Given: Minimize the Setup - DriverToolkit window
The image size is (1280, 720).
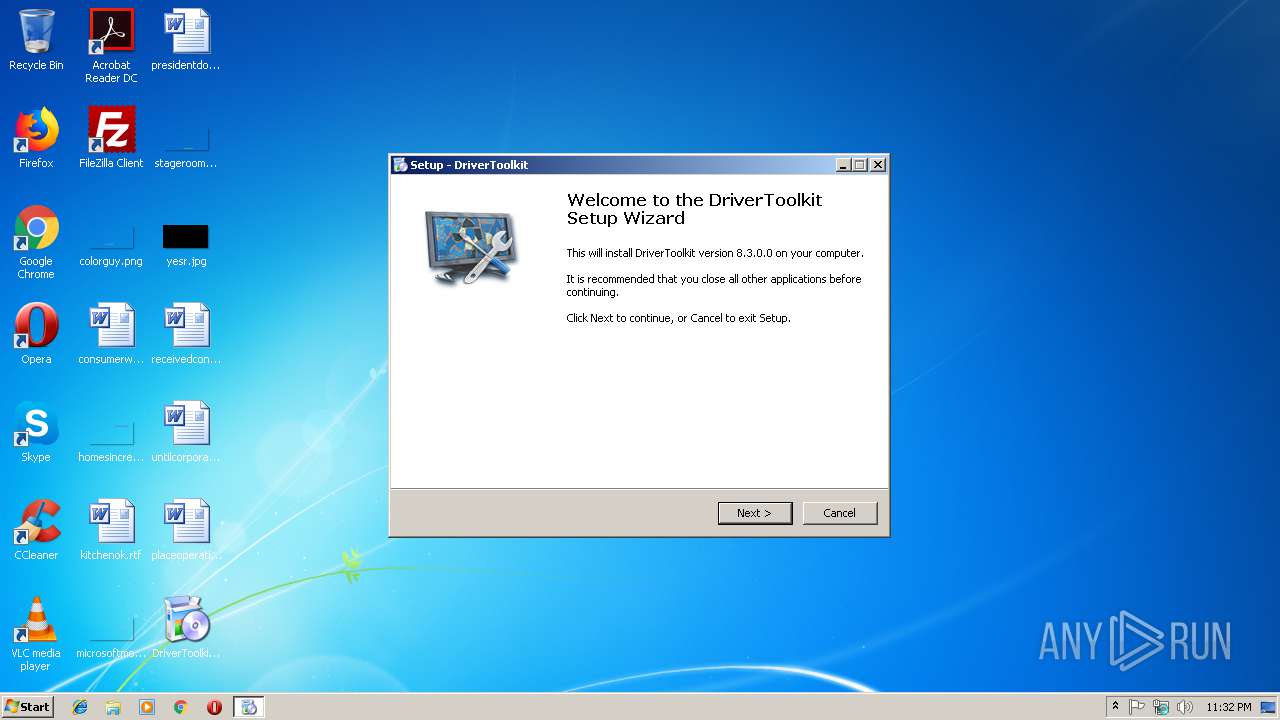Looking at the screenshot, I should tap(843, 165).
